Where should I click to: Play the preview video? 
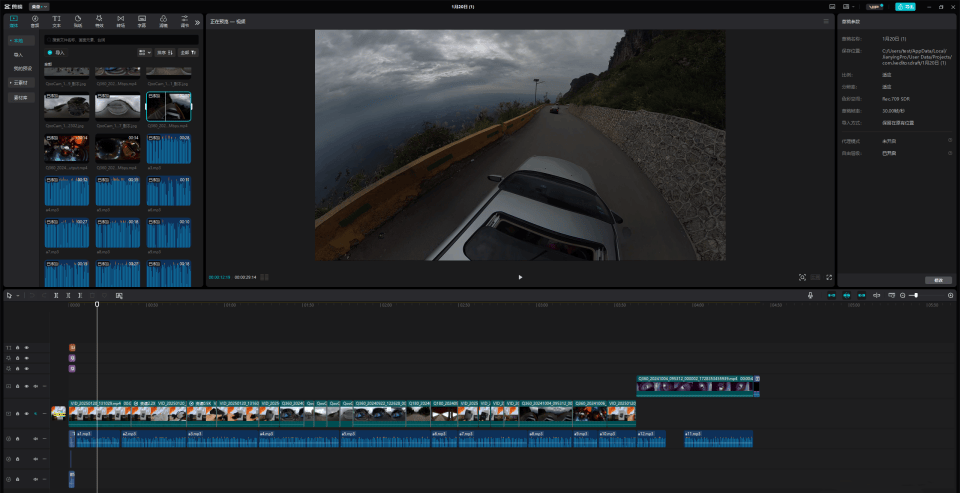pyautogui.click(x=520, y=277)
